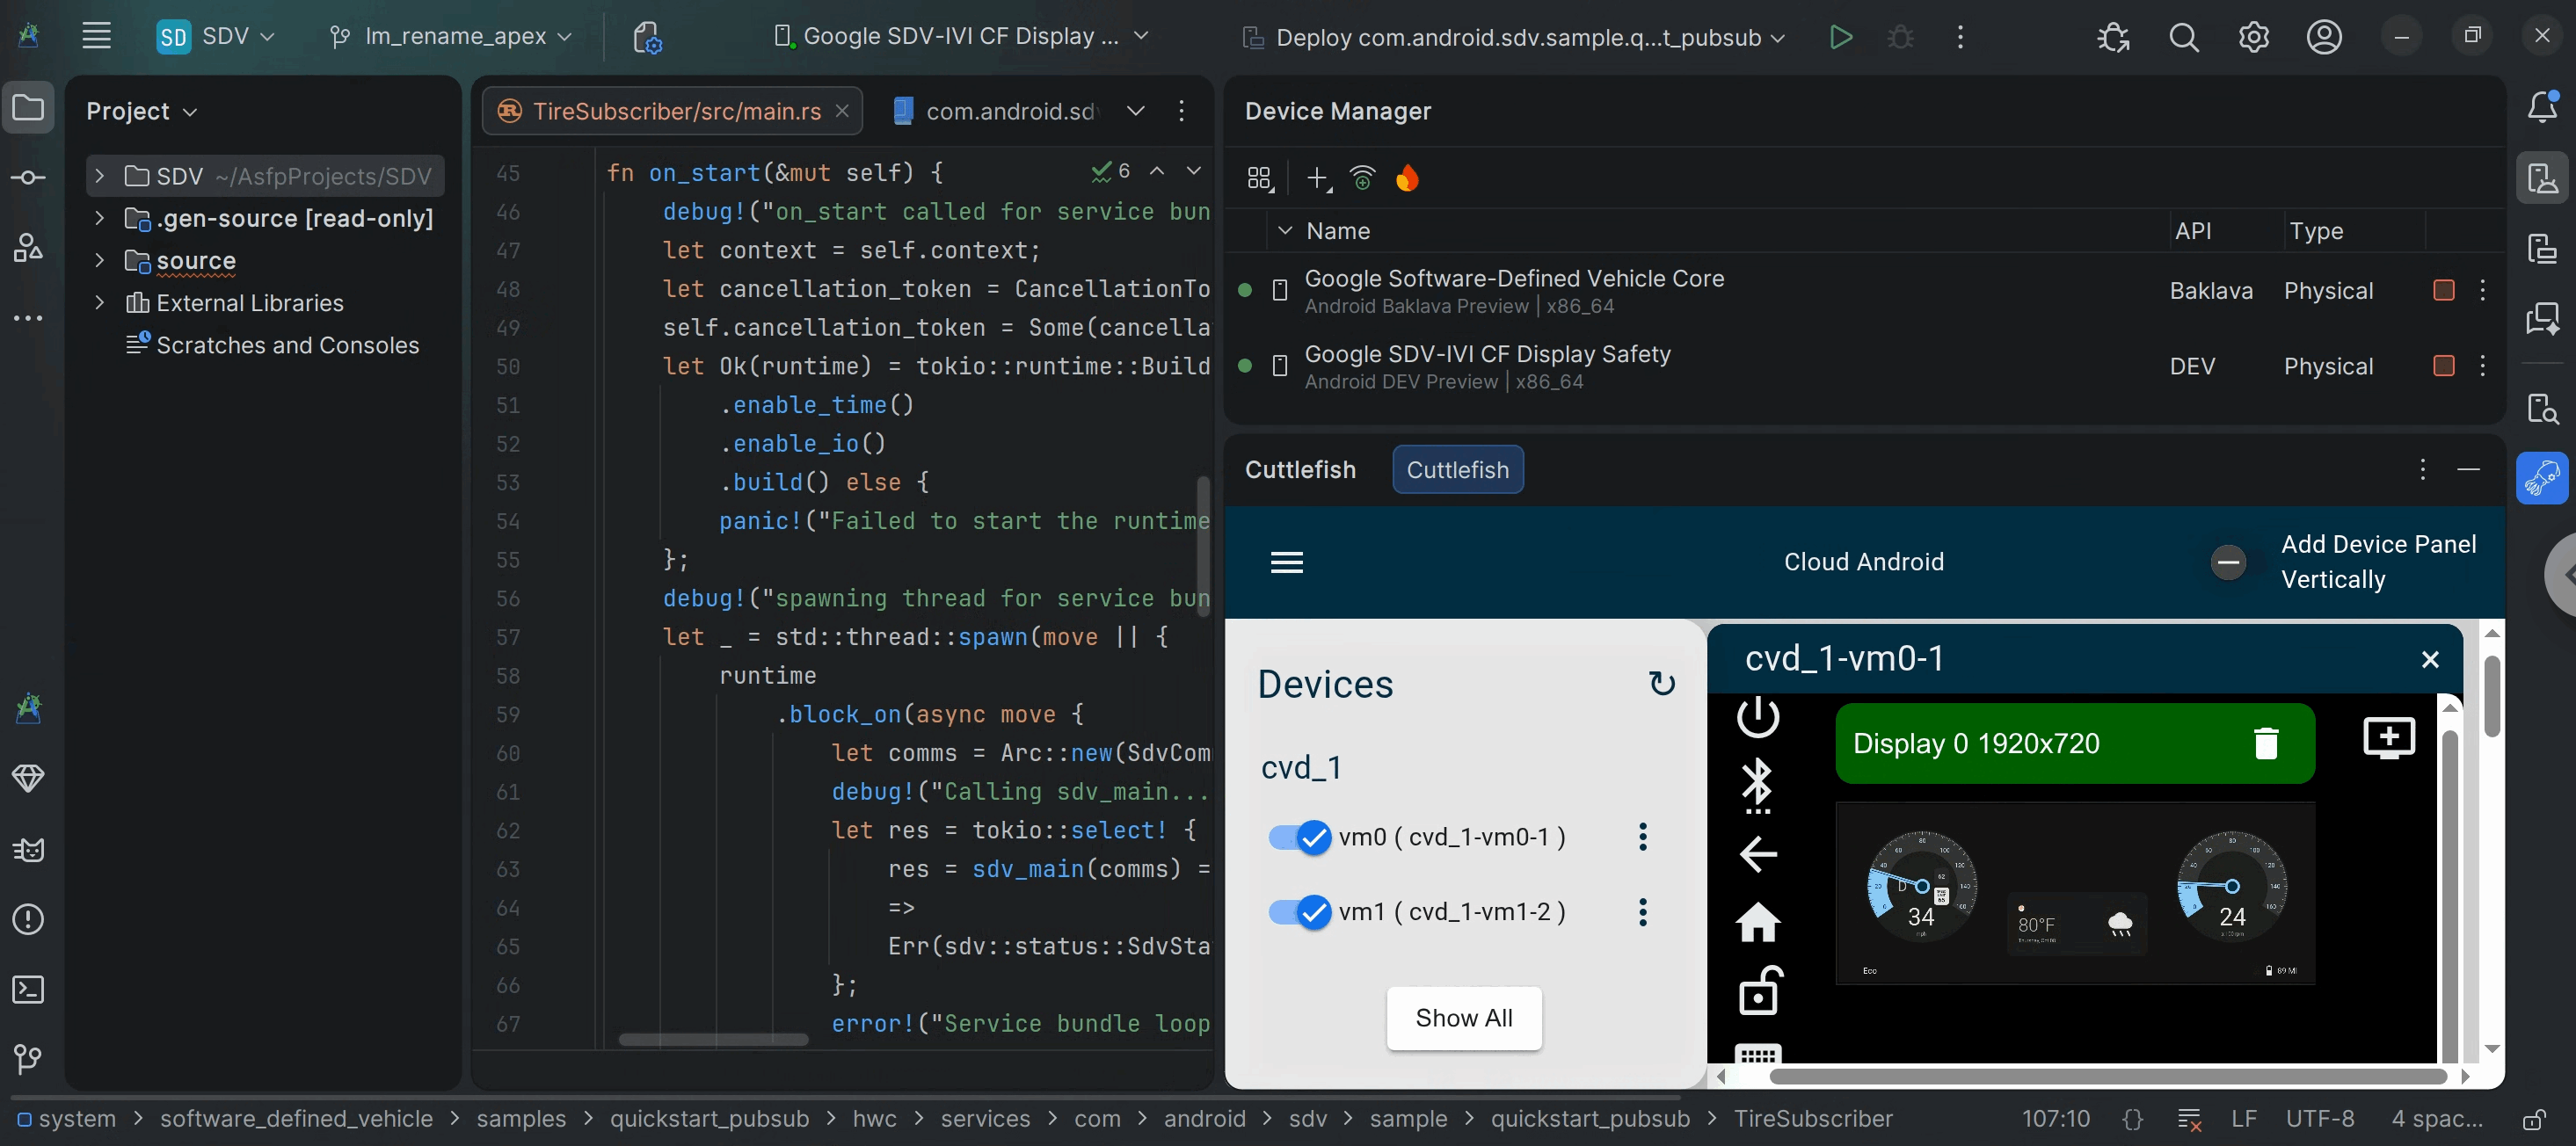
Task: Click the power icon in device panel
Action: pos(1758,717)
